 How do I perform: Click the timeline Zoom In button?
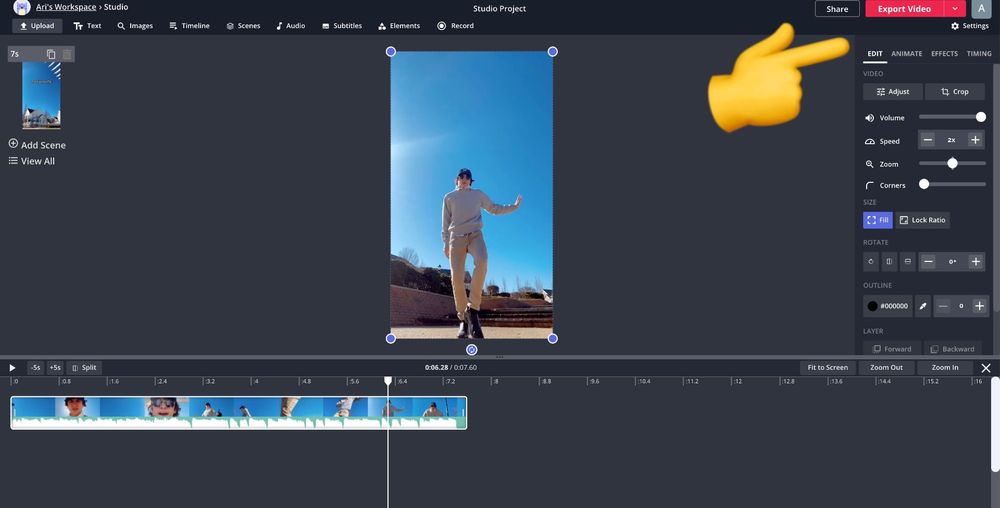(945, 368)
